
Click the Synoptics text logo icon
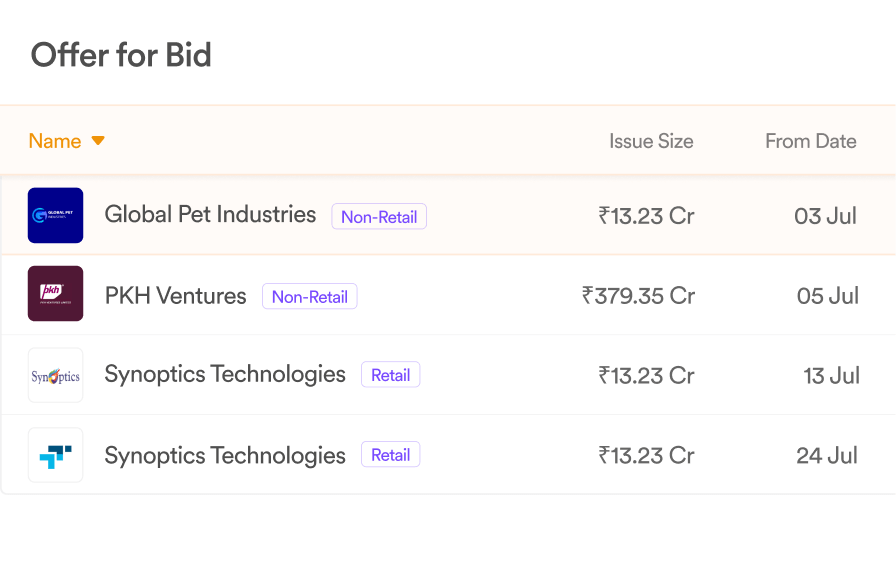[x=55, y=375]
